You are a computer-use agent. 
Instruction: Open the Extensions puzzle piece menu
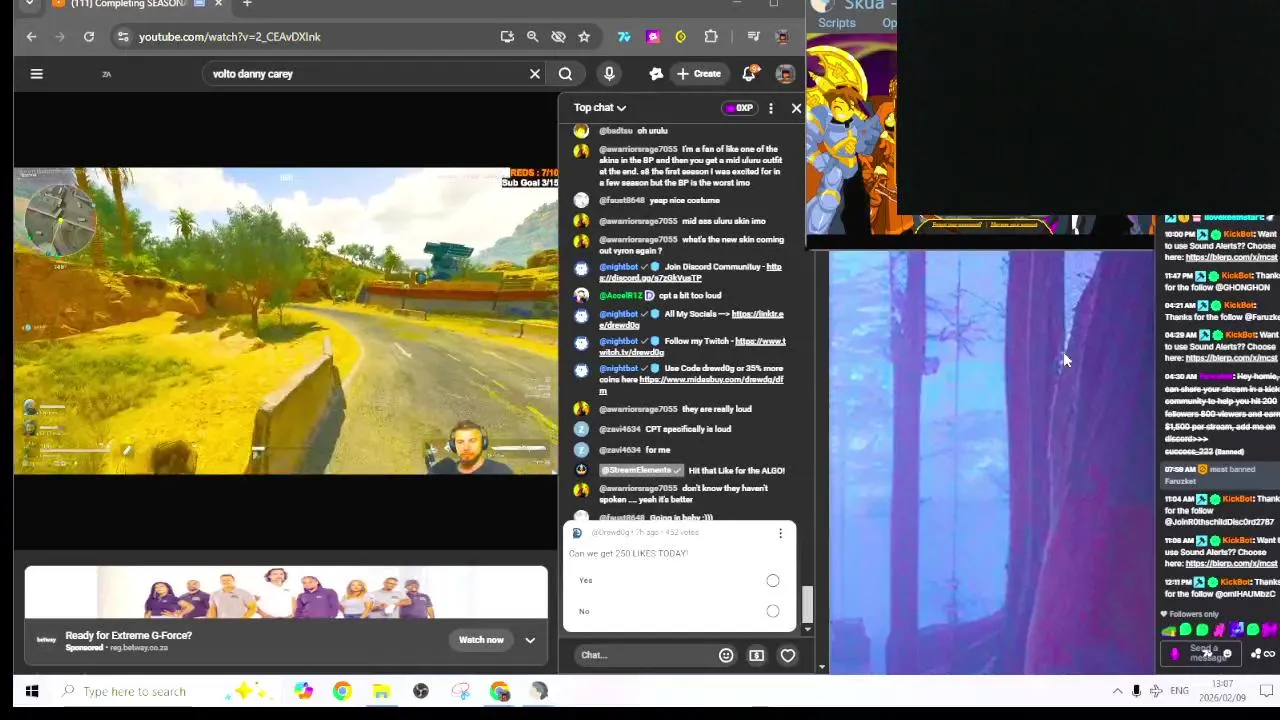[711, 37]
